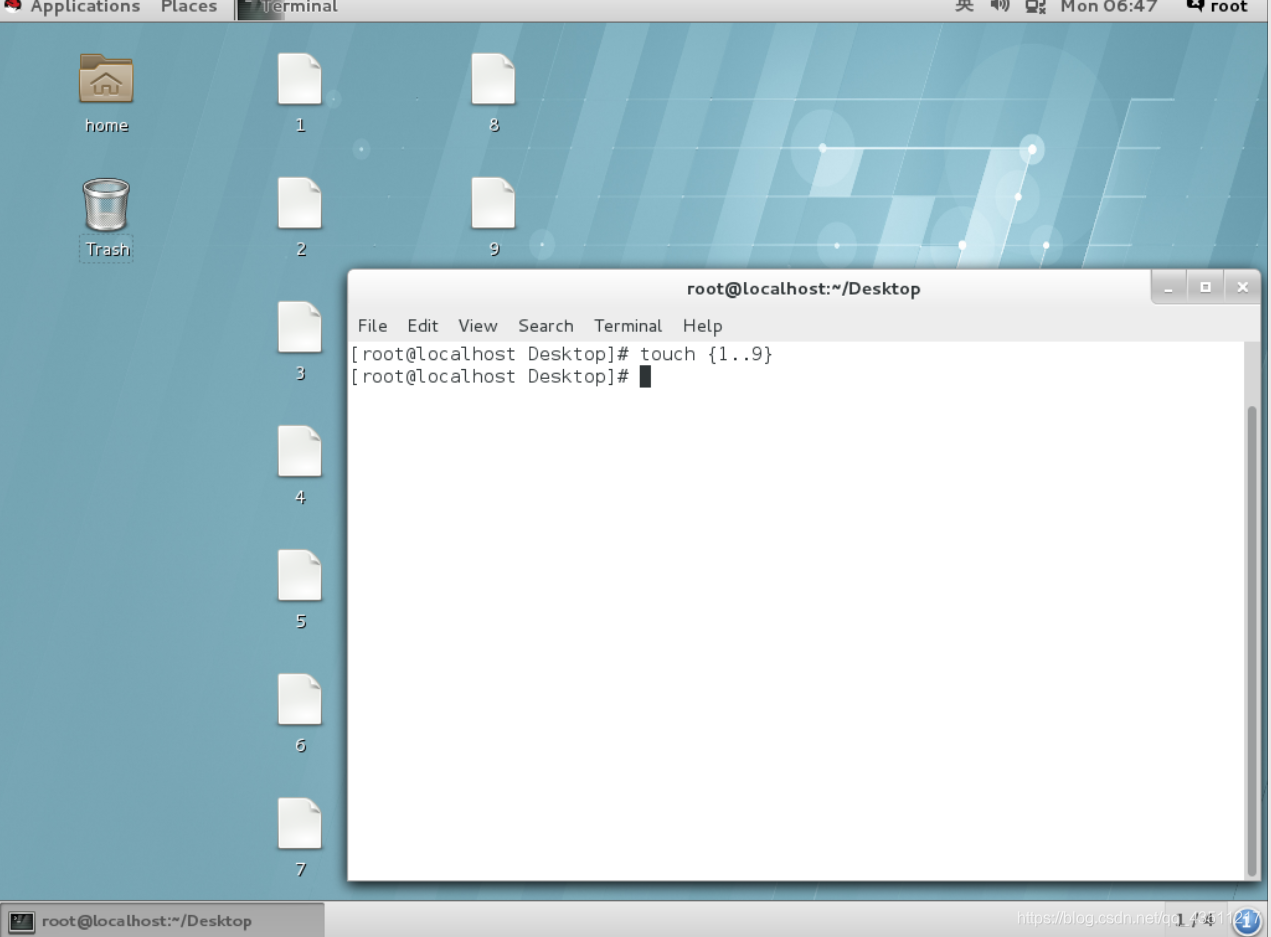Open the Terminal app menu in top bar
The width and height of the screenshot is (1271, 937).
click(290, 8)
